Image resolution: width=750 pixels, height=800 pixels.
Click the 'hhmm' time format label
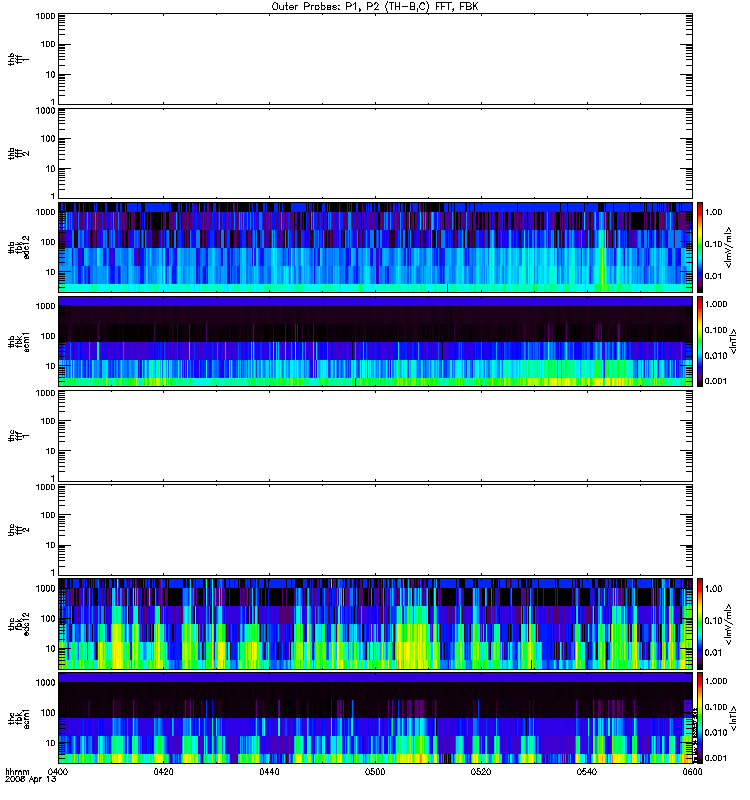[x=17, y=771]
